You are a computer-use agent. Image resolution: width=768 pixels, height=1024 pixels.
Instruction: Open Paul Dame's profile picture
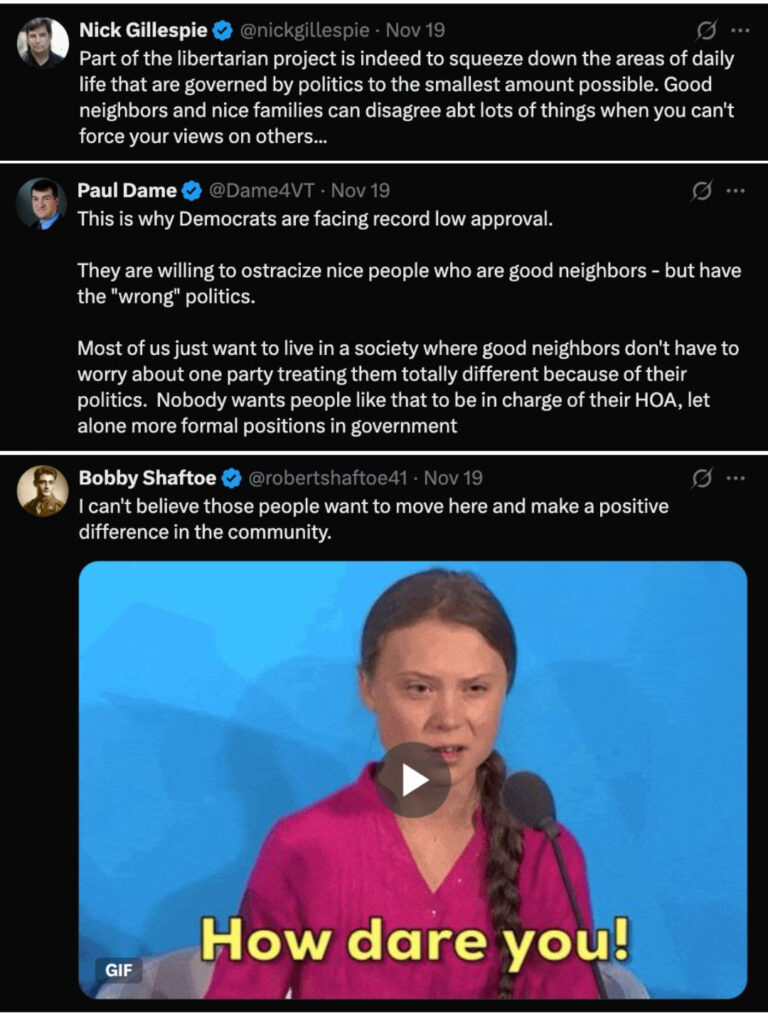pos(43,203)
